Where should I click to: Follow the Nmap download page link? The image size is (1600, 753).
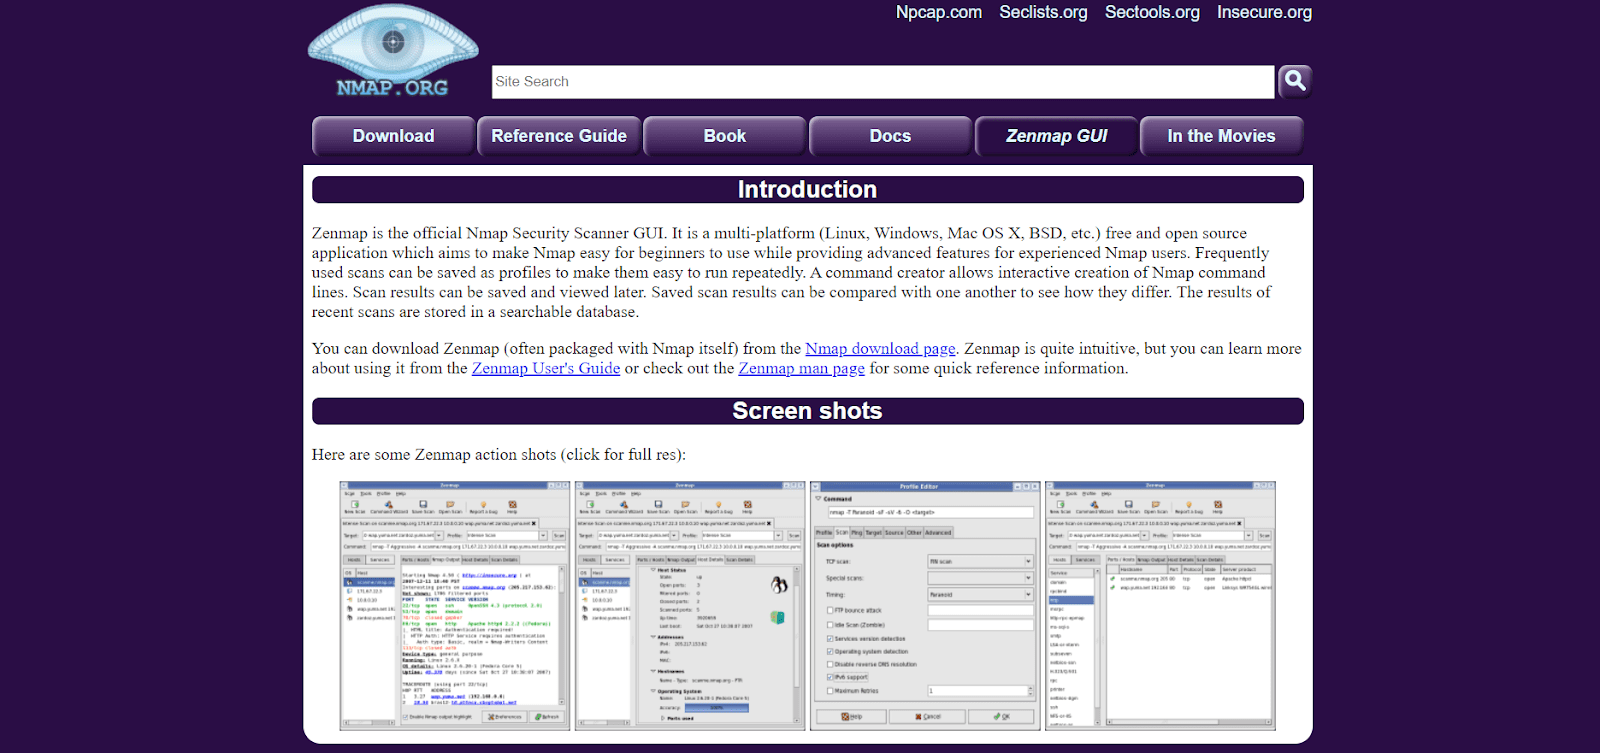[x=880, y=349]
